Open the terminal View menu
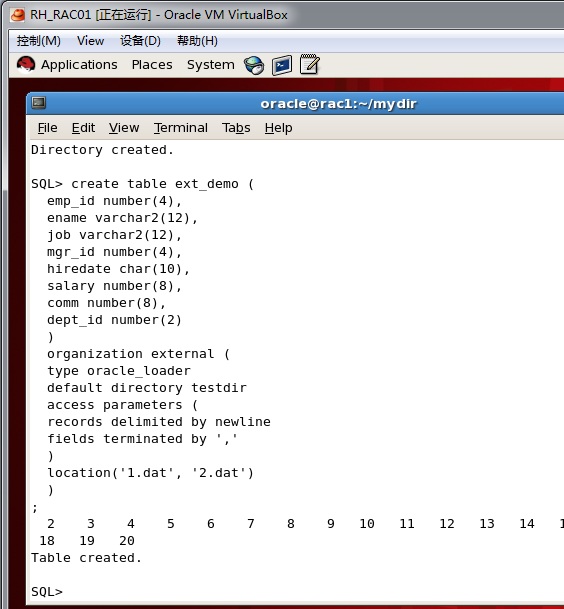 124,128
